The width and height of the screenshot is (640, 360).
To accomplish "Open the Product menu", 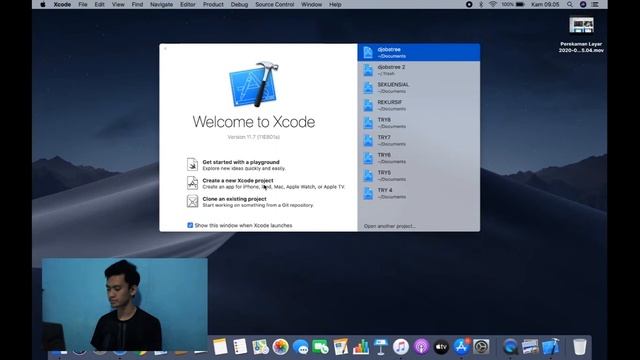I will point(213,4).
